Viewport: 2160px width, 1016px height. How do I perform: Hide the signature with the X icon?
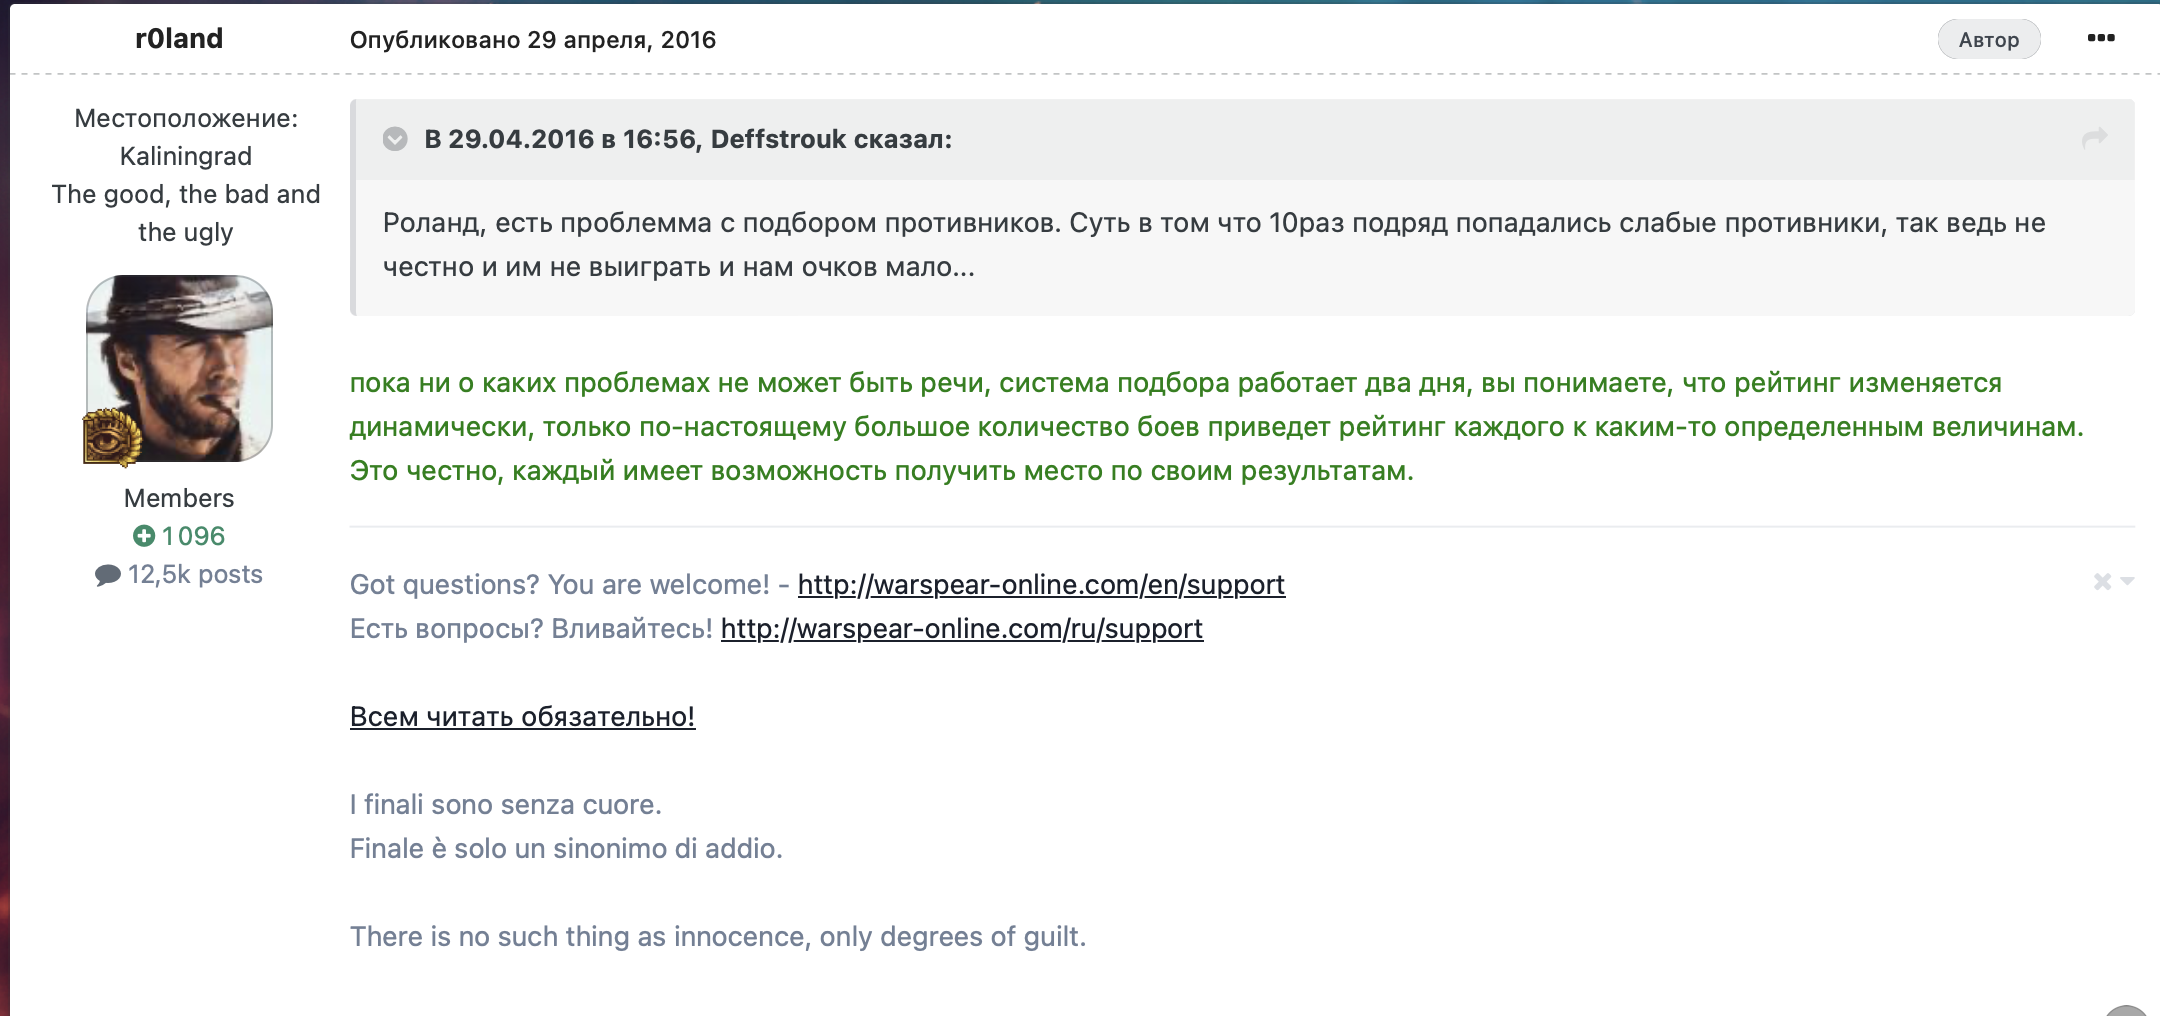(2102, 581)
